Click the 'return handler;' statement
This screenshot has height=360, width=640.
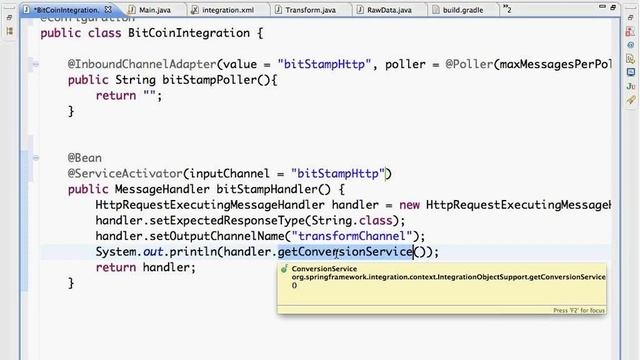point(146,267)
